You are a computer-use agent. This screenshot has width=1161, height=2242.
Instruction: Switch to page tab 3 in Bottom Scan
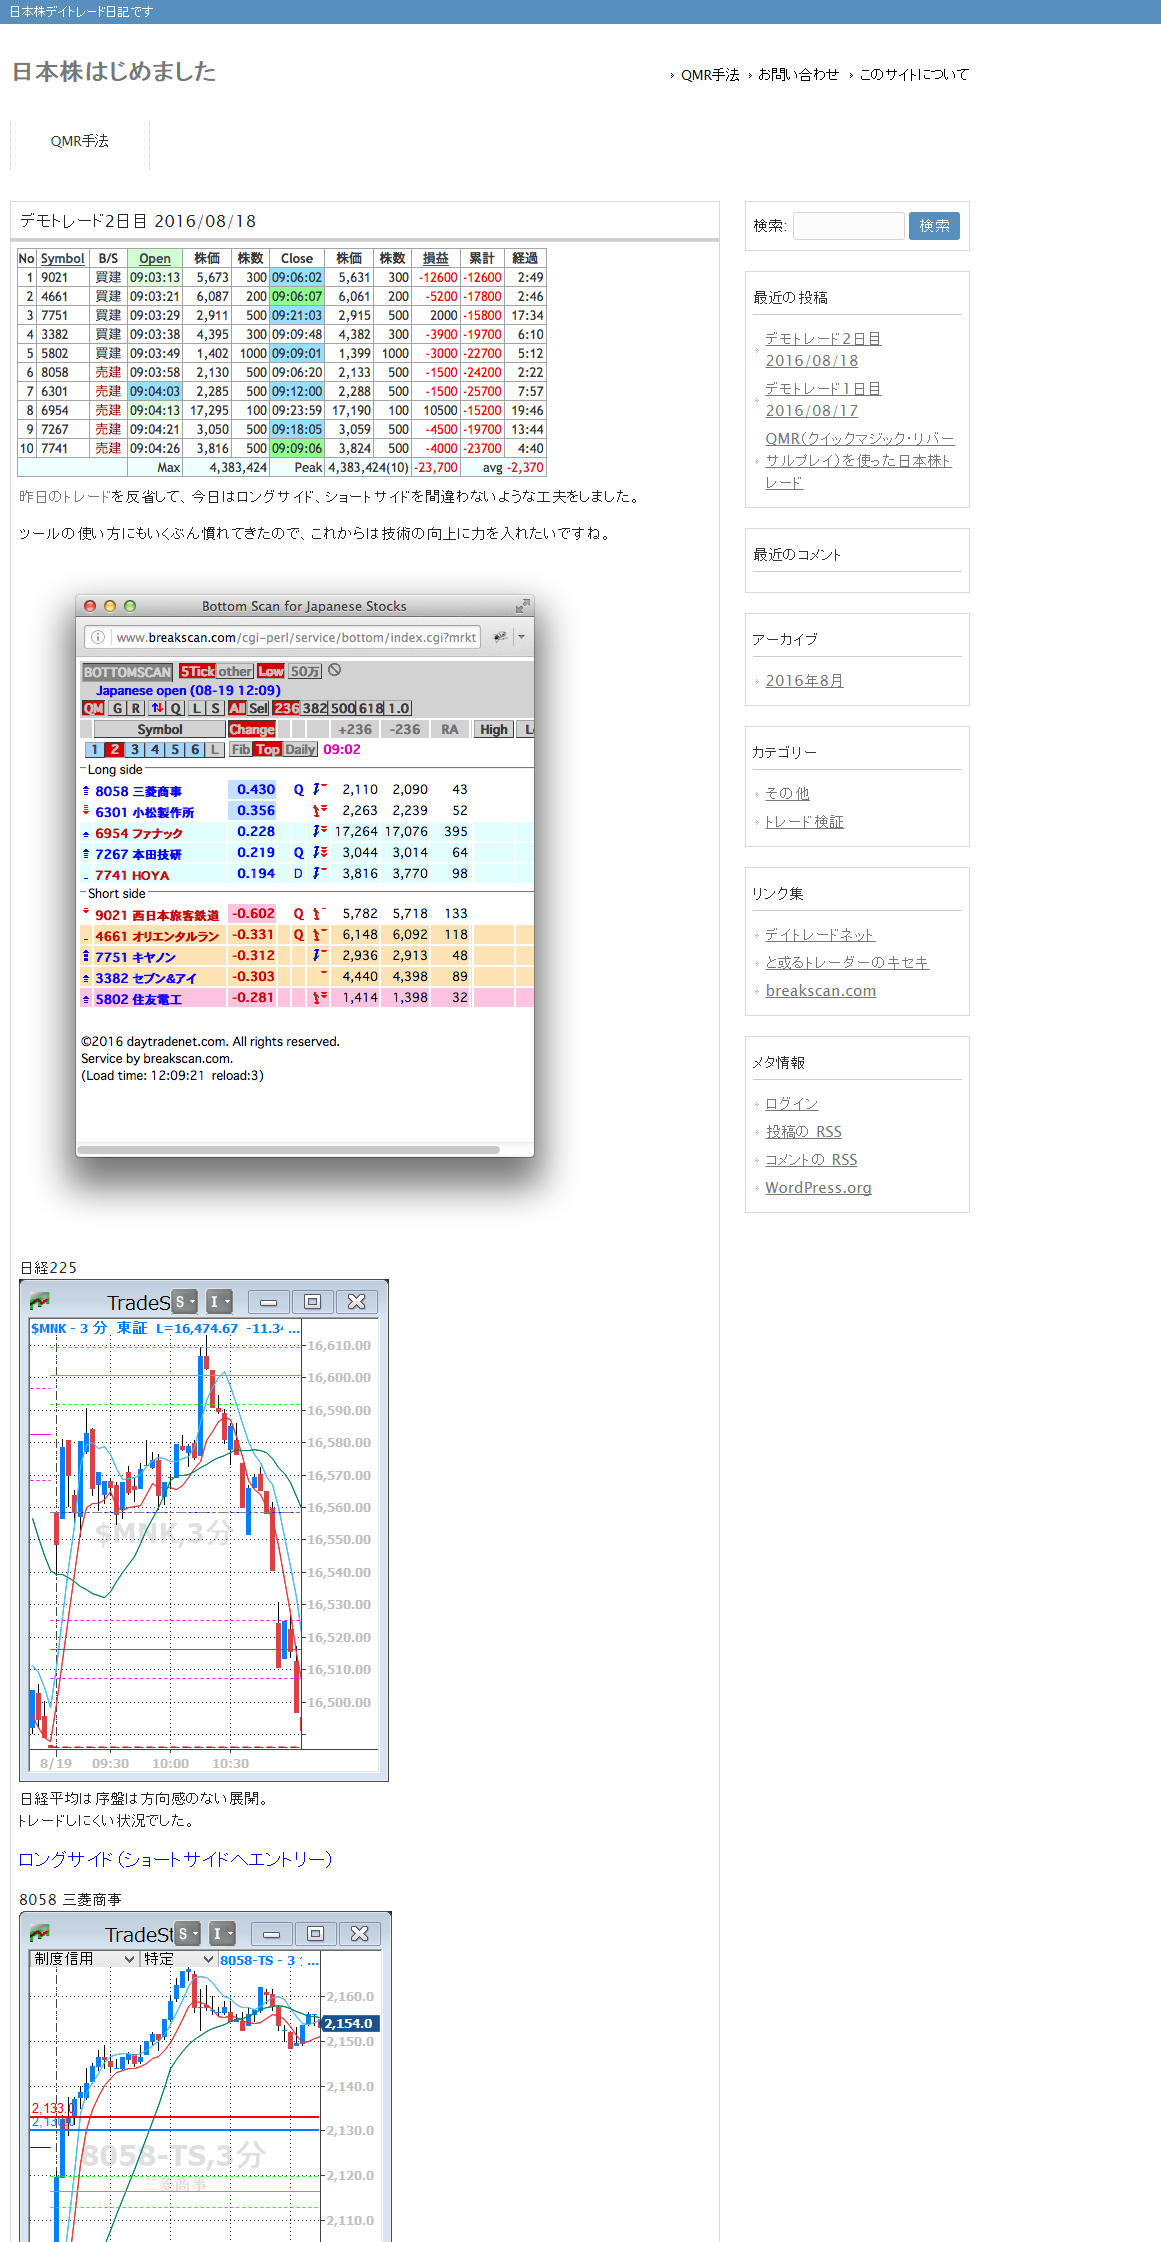135,749
